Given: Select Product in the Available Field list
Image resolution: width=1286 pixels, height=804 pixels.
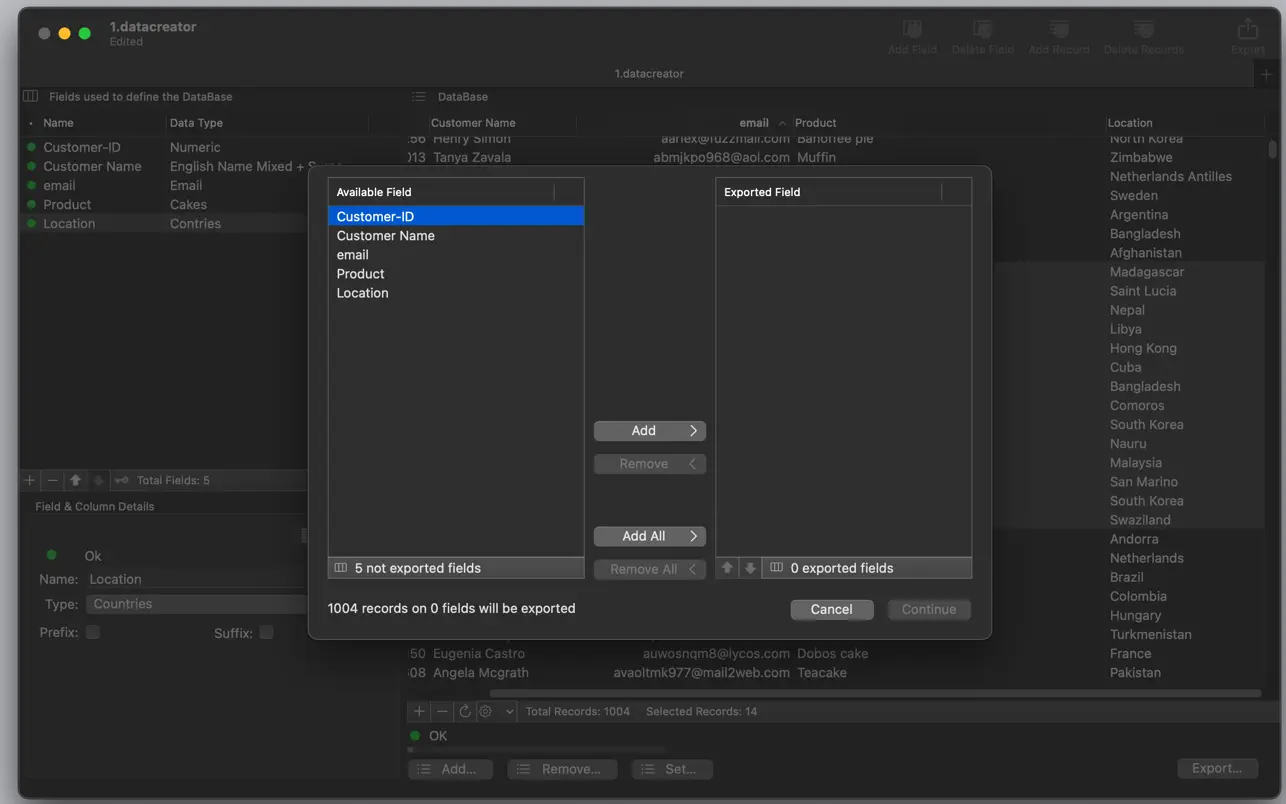Looking at the screenshot, I should (456, 273).
